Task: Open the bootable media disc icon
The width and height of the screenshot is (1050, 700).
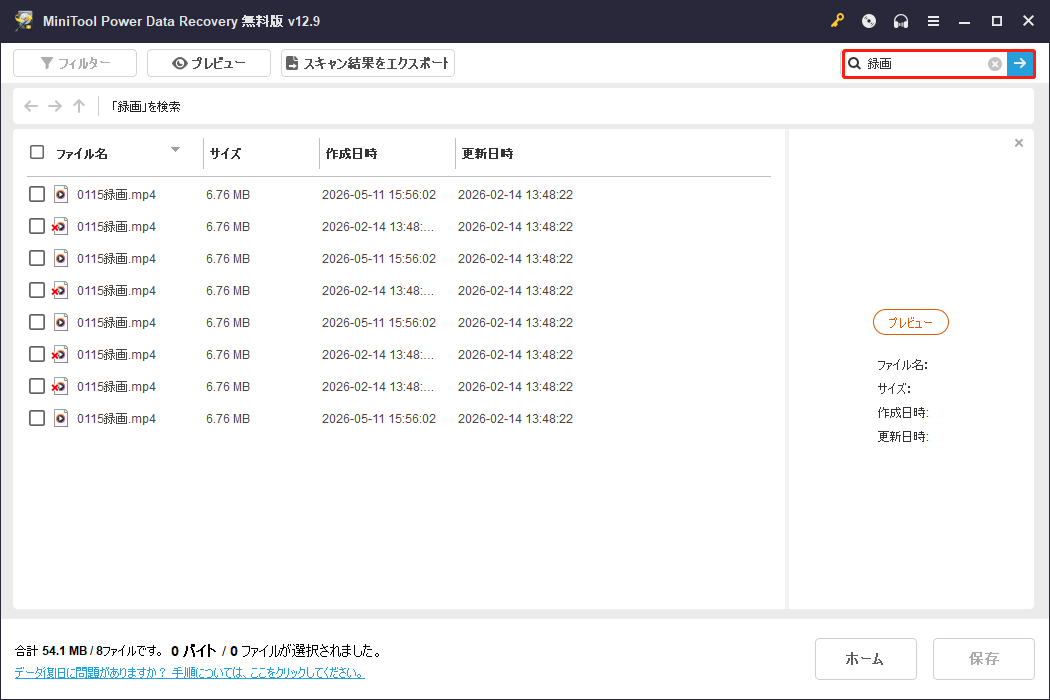Action: click(x=869, y=21)
